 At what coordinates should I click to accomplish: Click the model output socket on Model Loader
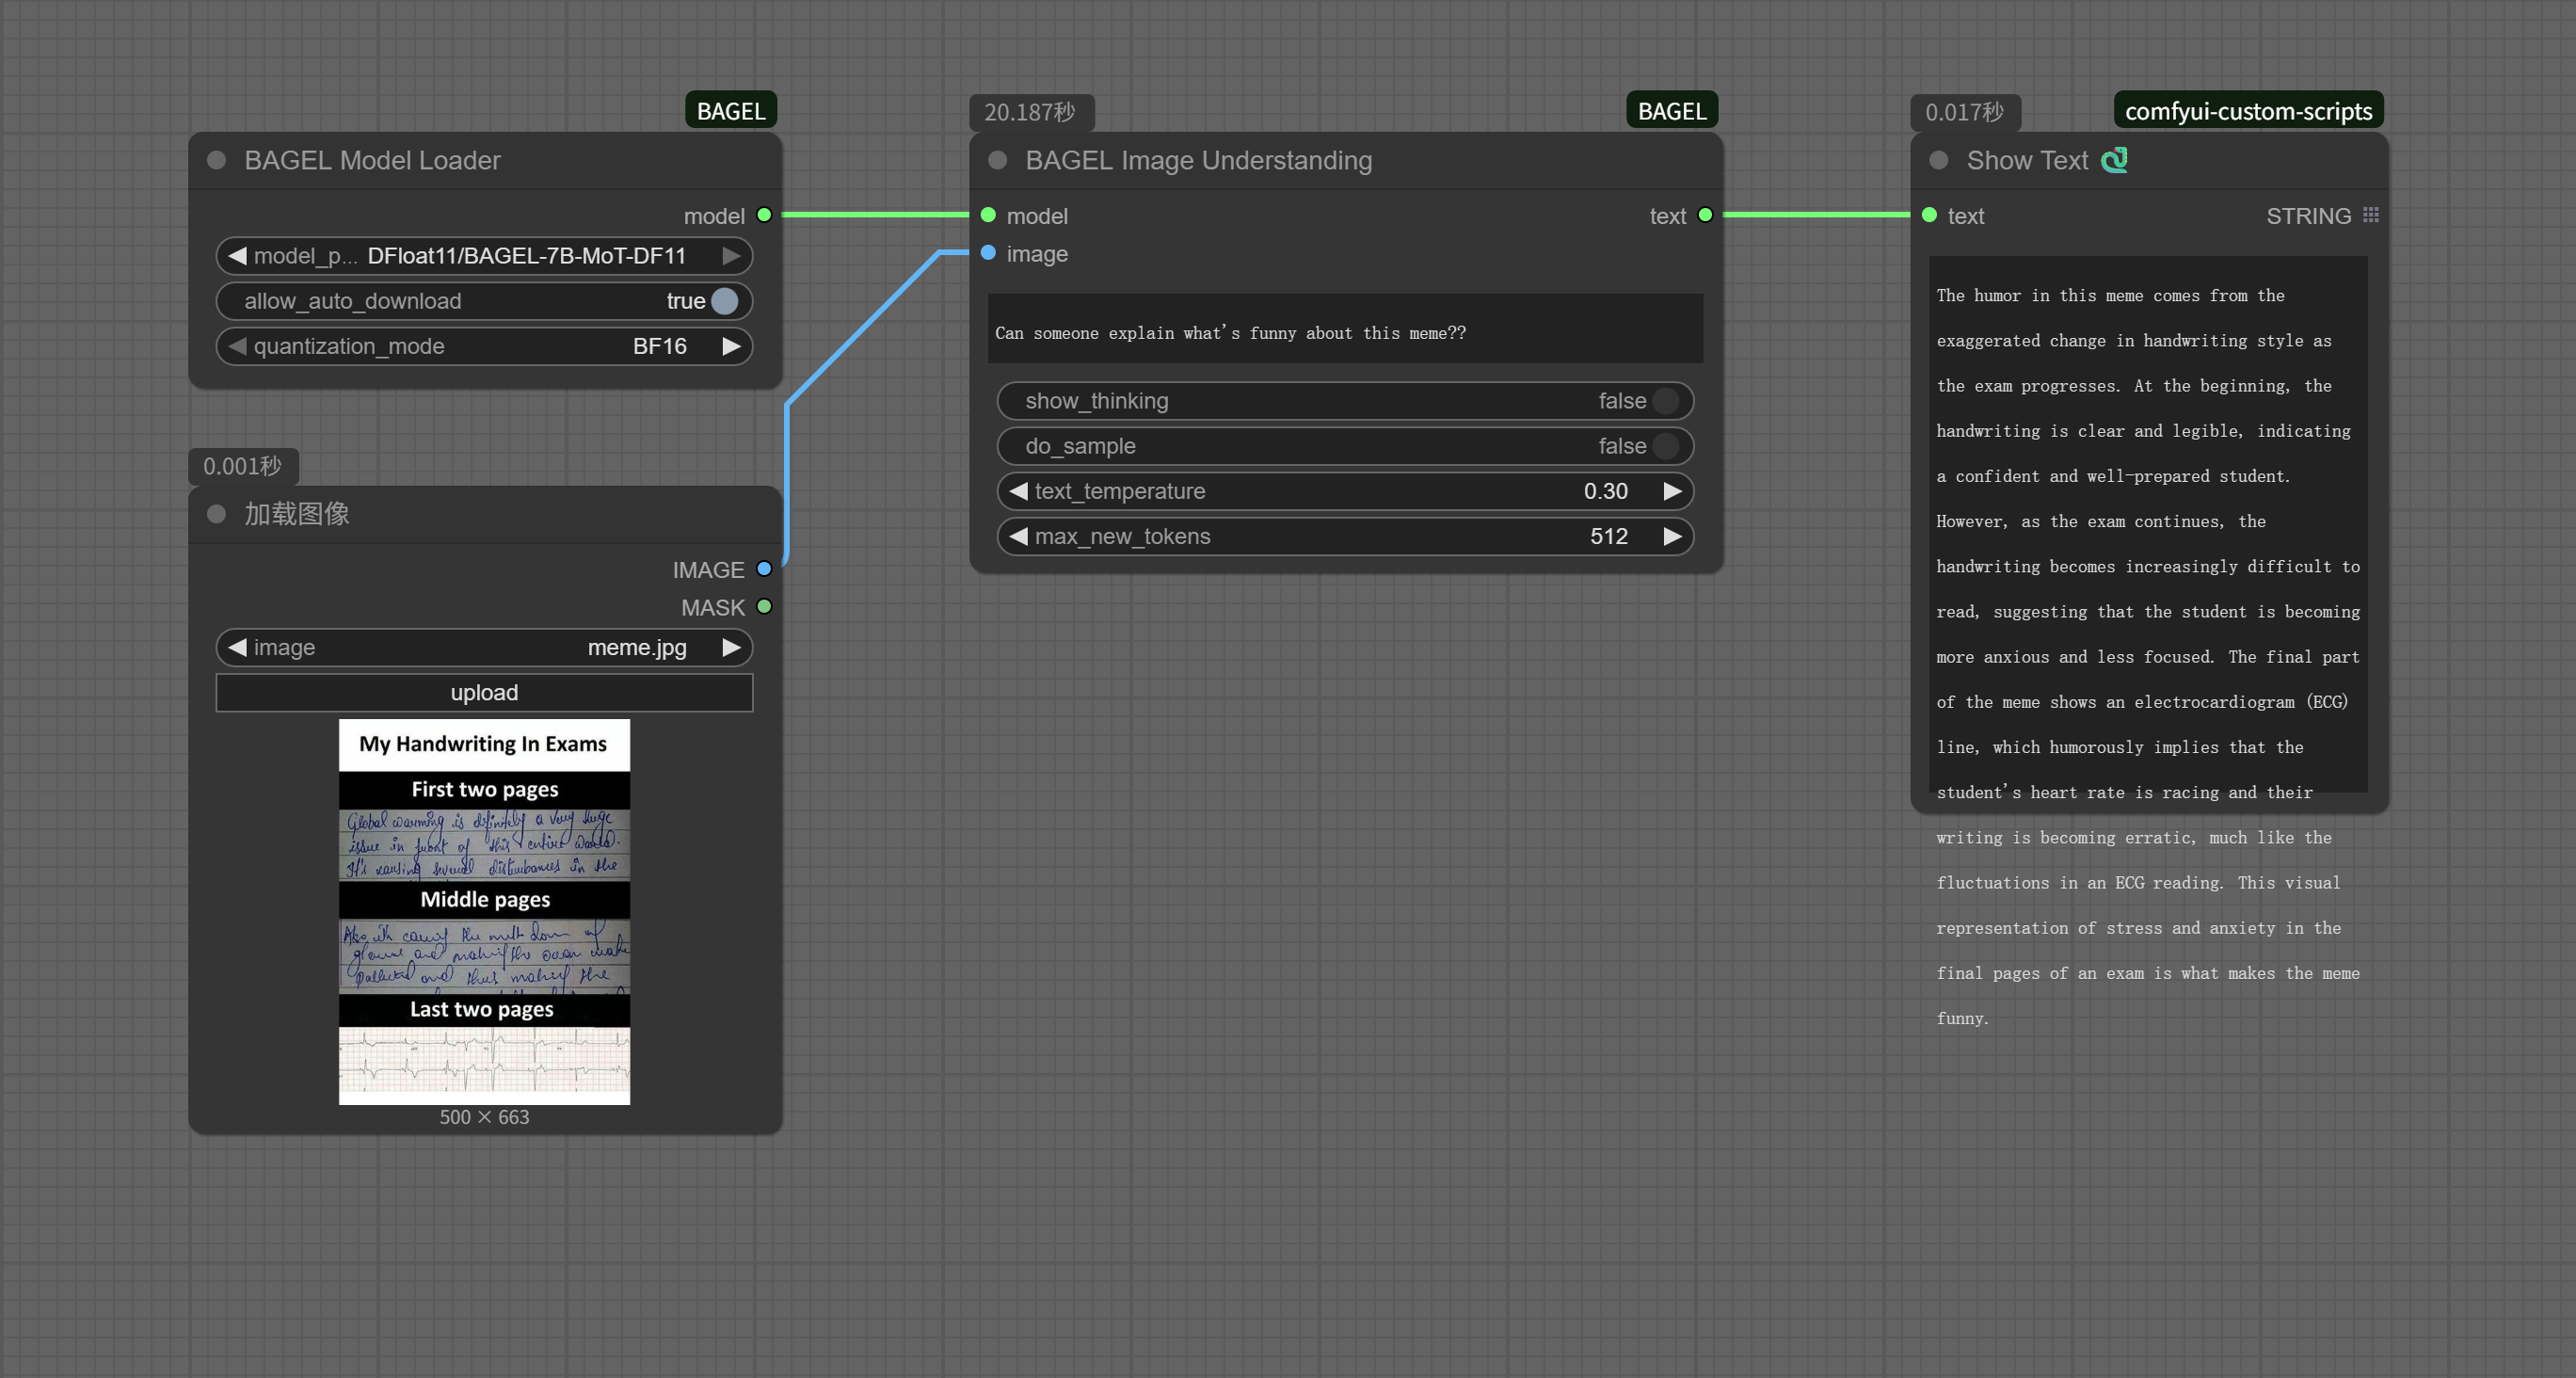[x=764, y=215]
